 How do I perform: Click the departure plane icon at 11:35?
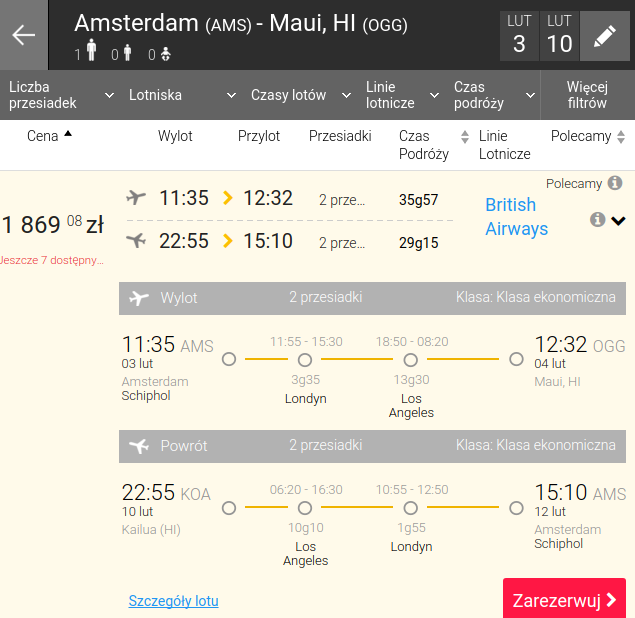(x=136, y=198)
